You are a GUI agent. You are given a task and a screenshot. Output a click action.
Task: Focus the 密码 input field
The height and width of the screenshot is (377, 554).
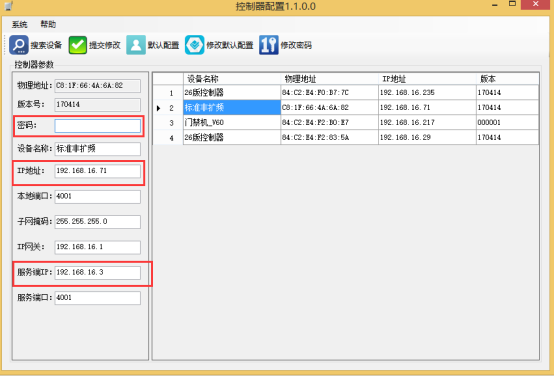pyautogui.click(x=98, y=126)
